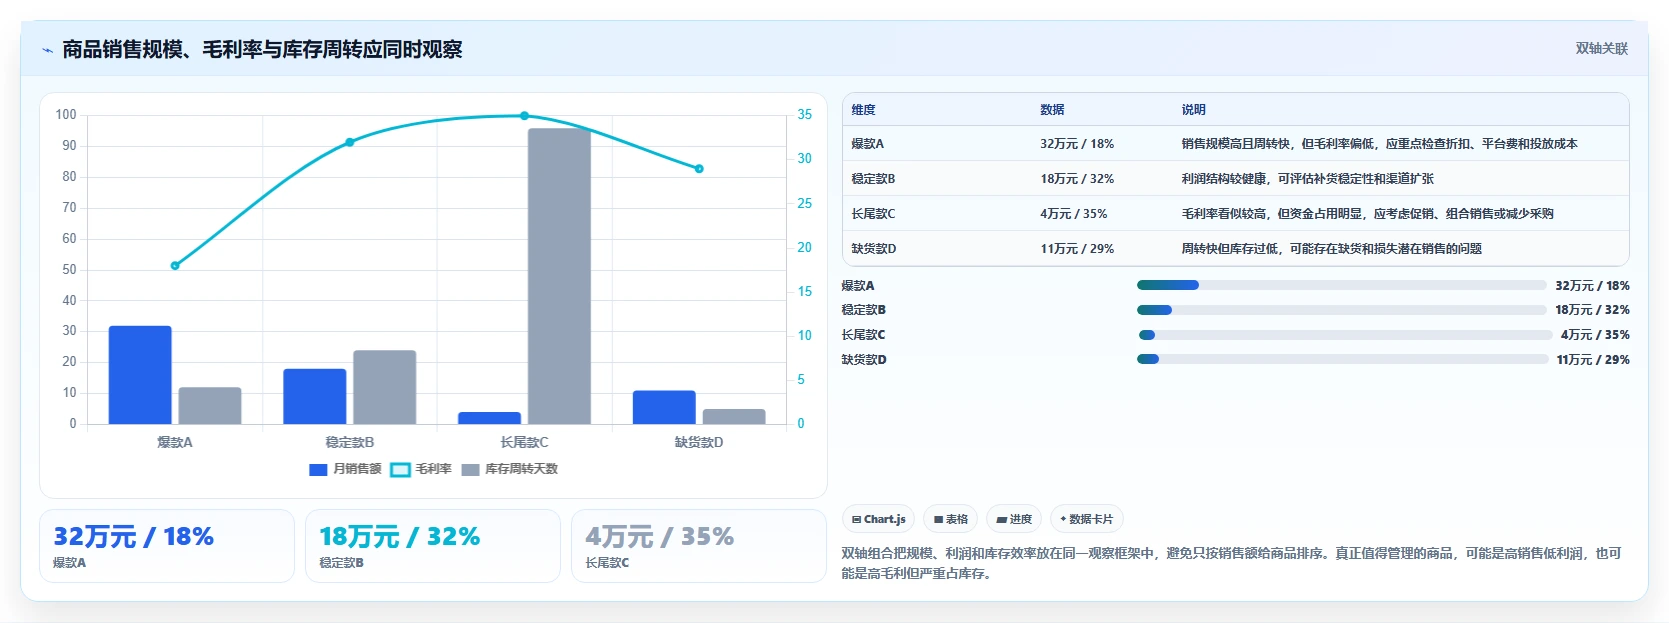Click the description starting 周转快但库存过低
This screenshot has height=623, width=1669.
(1331, 249)
